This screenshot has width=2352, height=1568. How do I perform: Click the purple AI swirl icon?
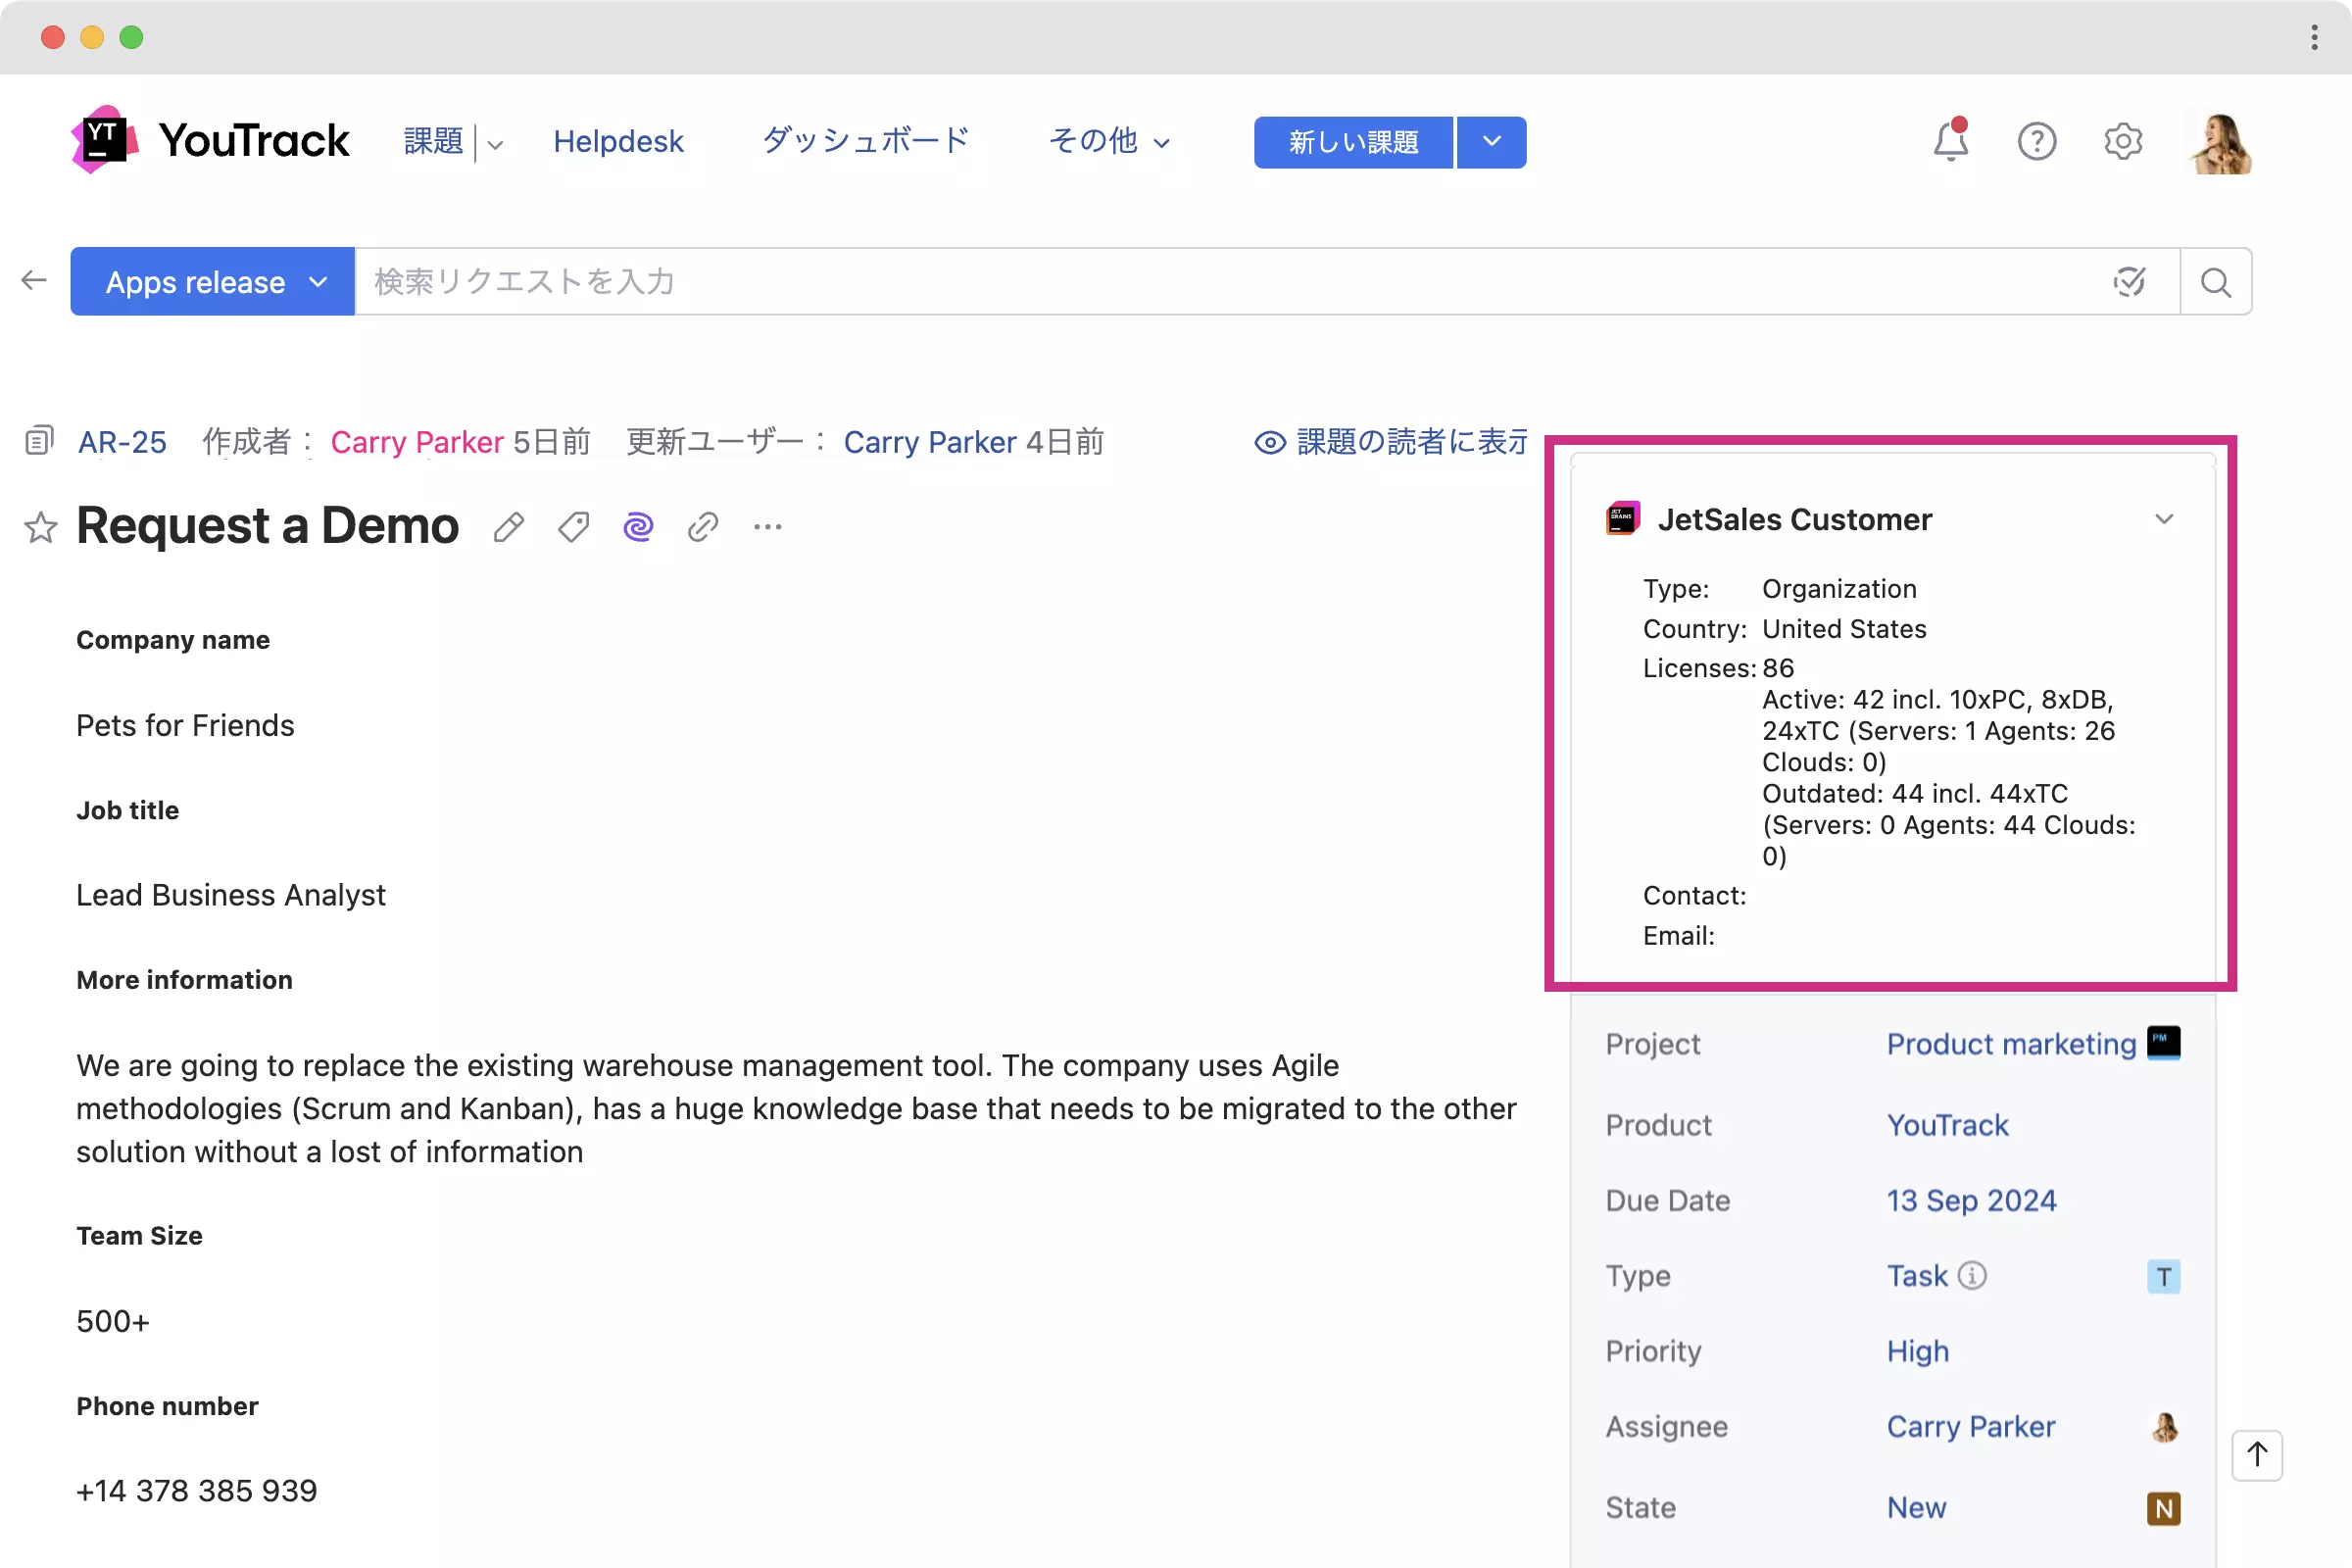(x=638, y=527)
